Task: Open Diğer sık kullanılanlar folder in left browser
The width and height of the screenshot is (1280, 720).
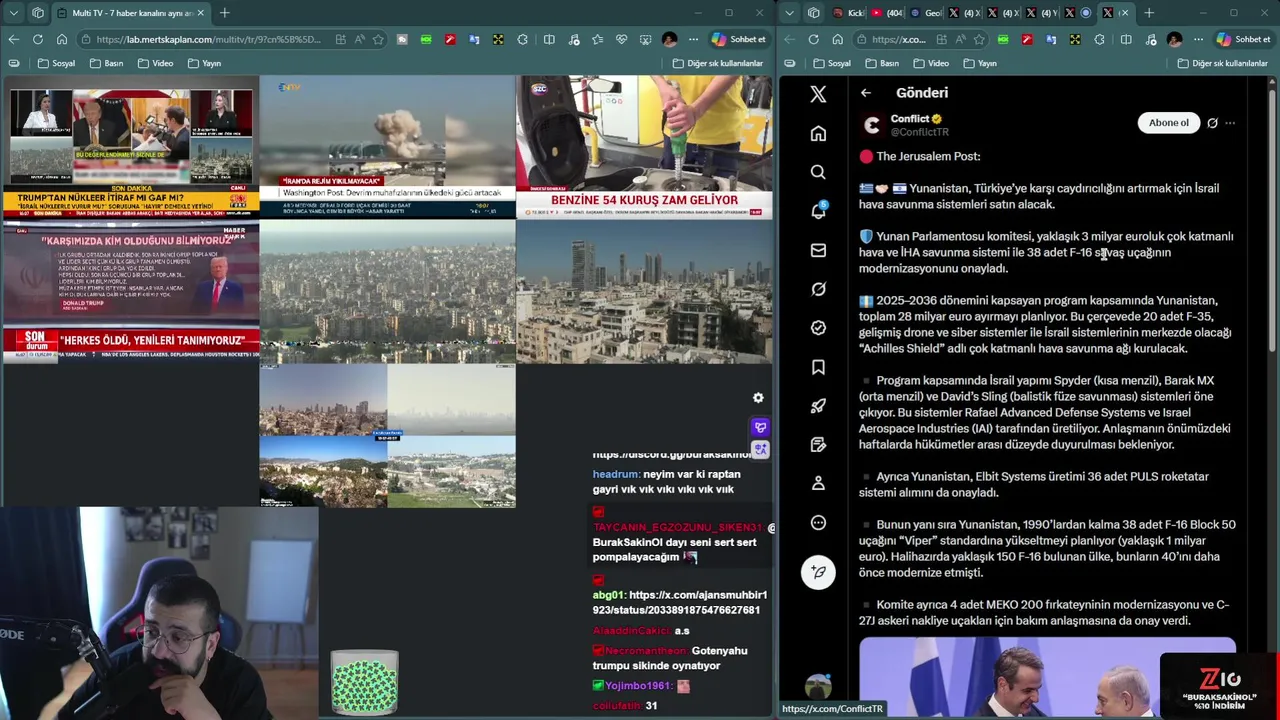Action: [717, 63]
